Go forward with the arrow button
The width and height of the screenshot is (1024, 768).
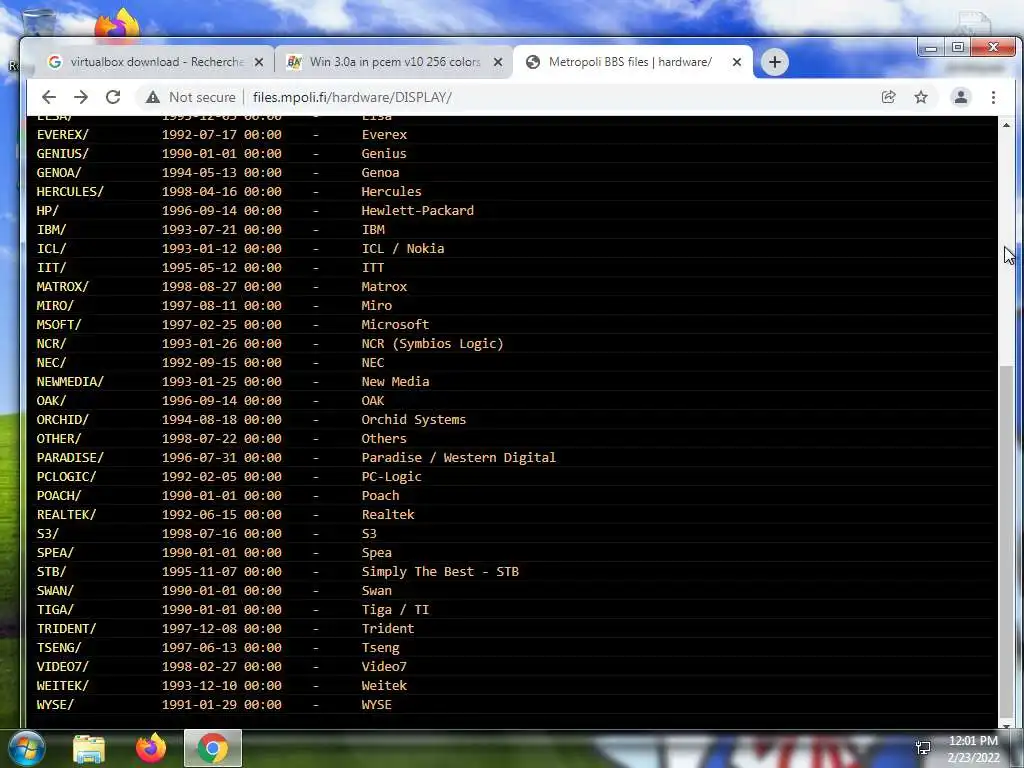[x=81, y=97]
